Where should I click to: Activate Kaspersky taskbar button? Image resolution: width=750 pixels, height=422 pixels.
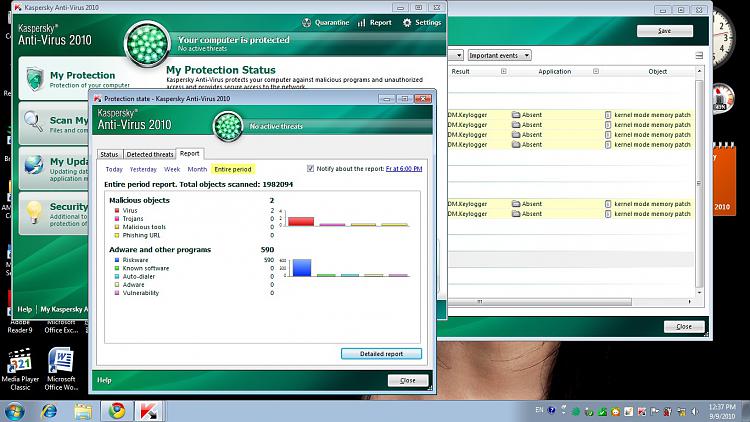pos(150,411)
